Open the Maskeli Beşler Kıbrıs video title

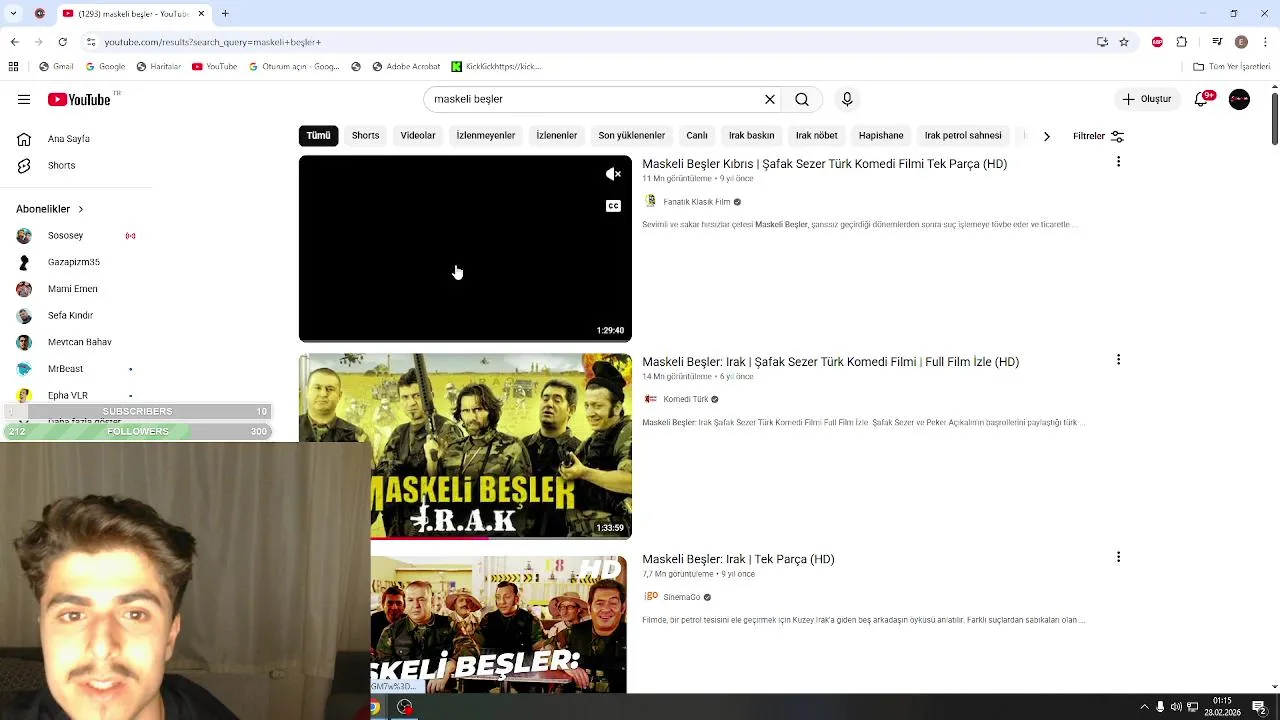coord(824,164)
